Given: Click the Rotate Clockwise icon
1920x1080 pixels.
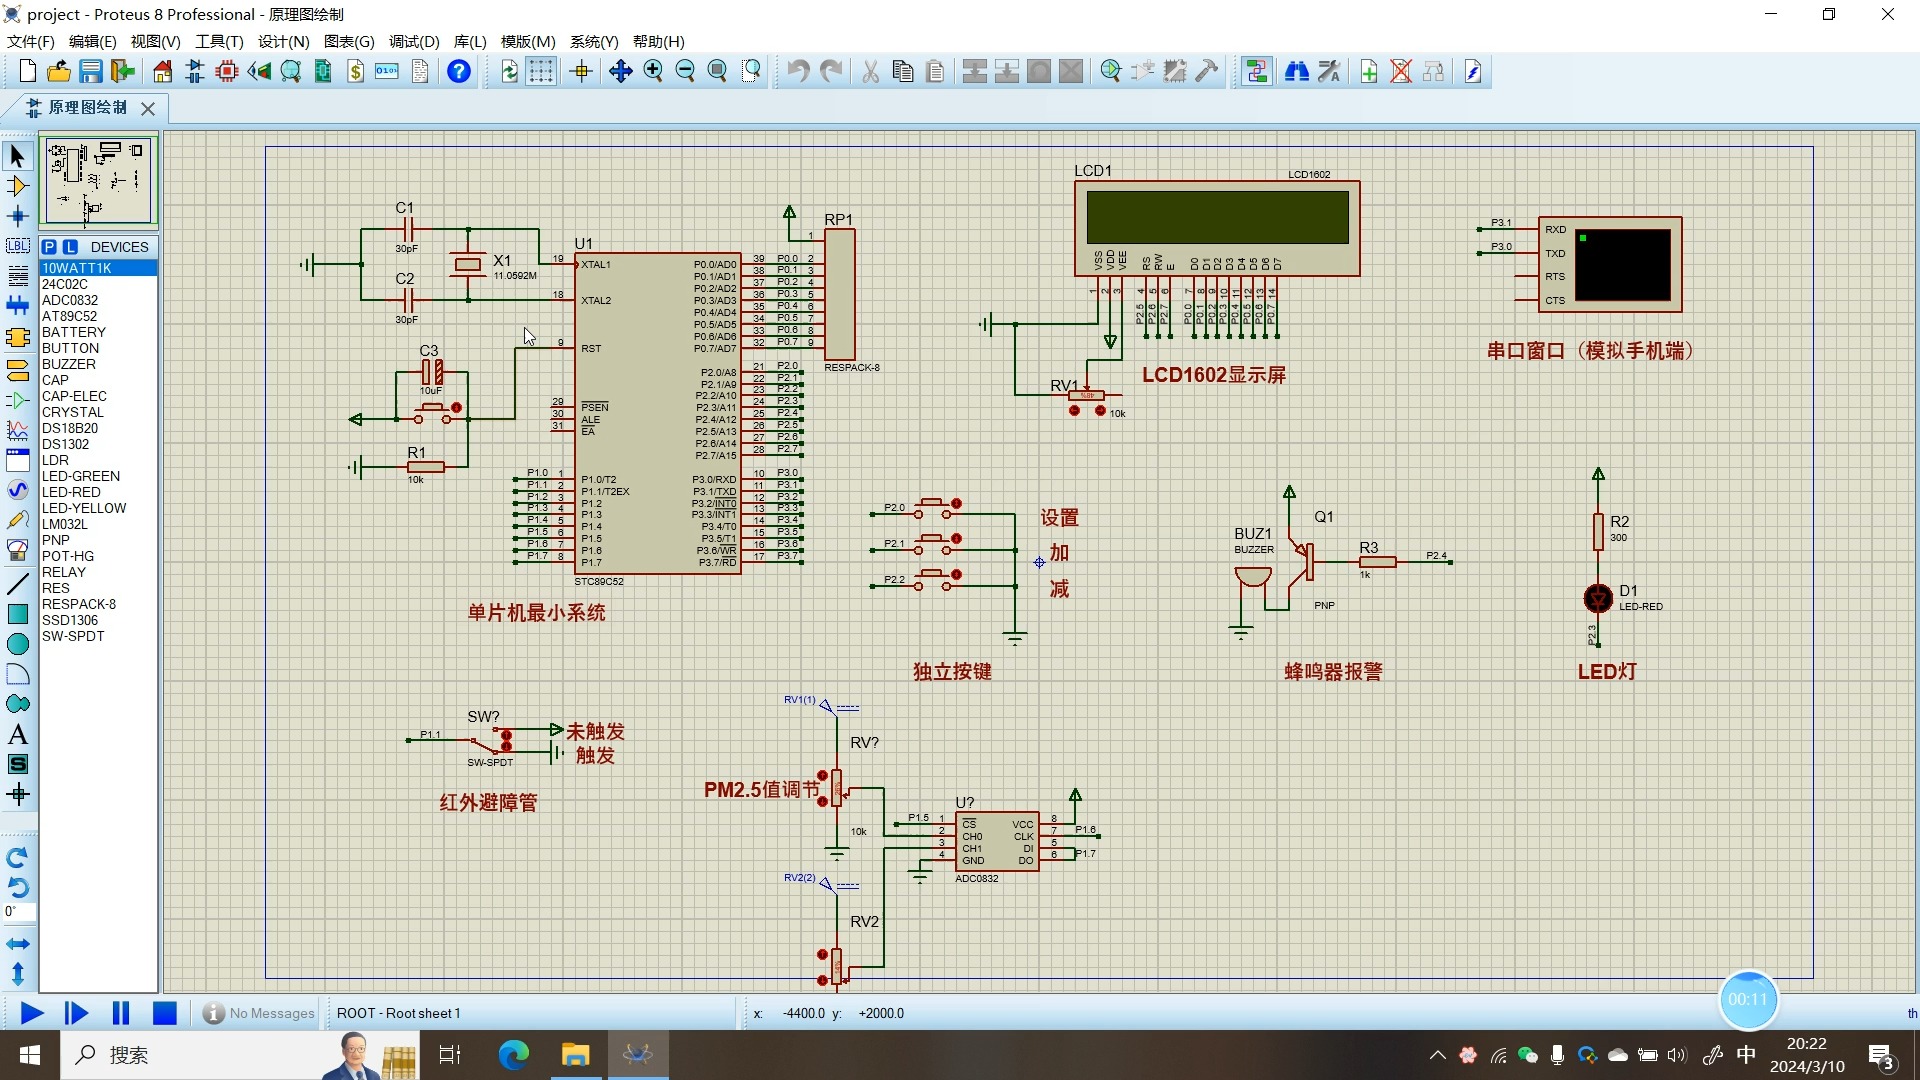Looking at the screenshot, I should [17, 857].
